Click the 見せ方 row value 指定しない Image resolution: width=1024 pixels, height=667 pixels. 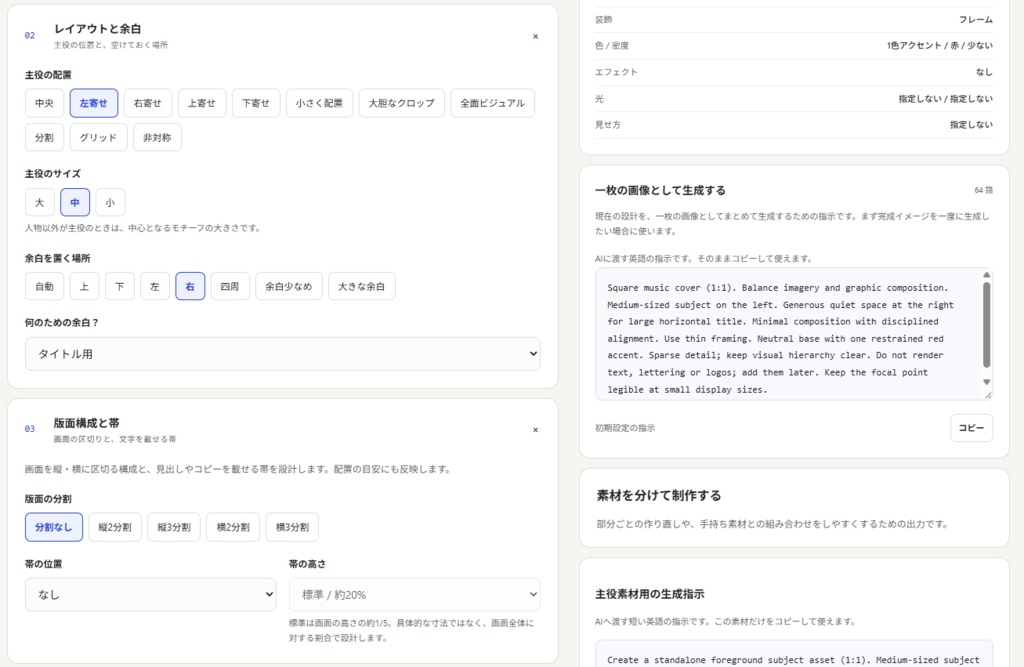[971, 125]
